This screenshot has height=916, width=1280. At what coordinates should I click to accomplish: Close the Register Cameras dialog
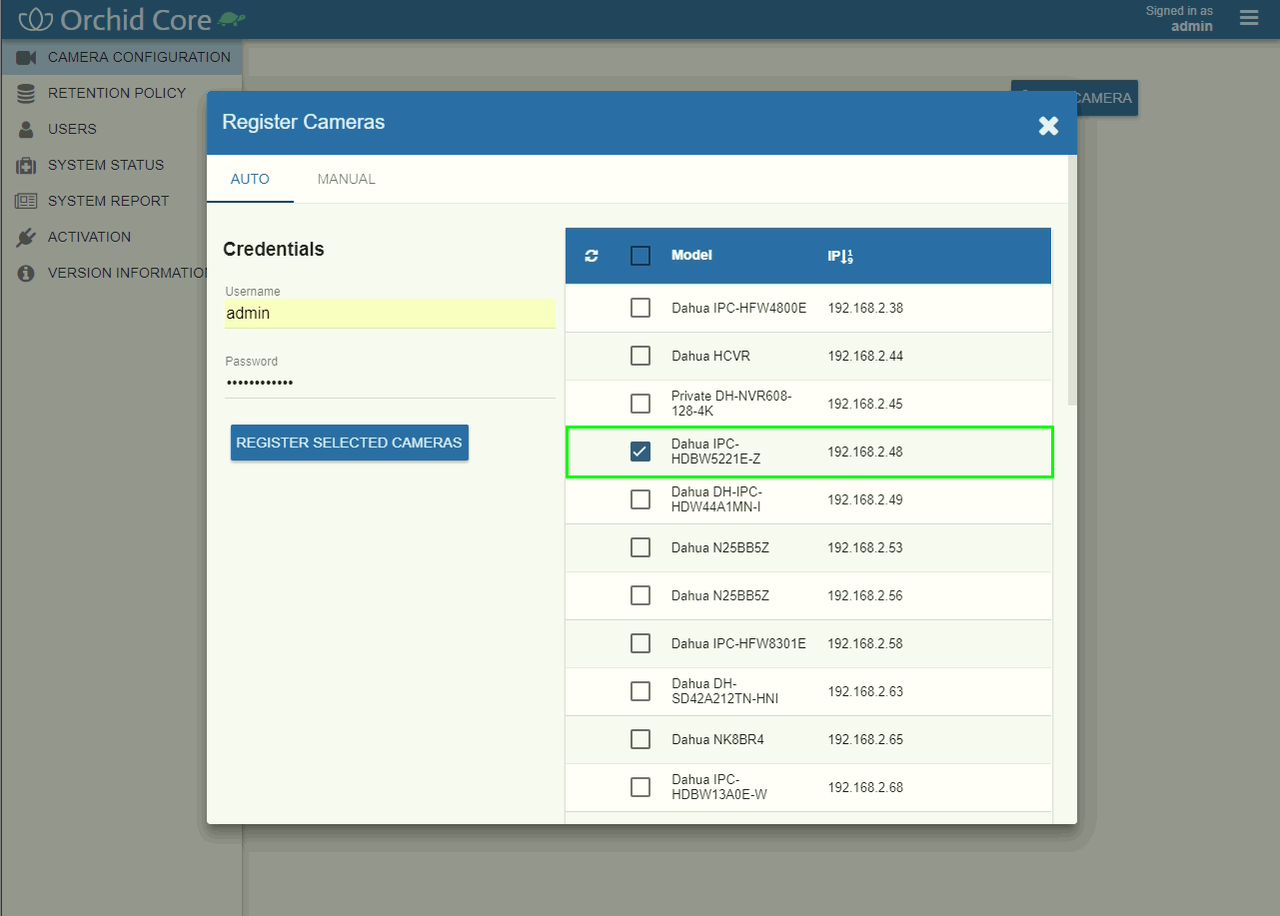(x=1048, y=125)
